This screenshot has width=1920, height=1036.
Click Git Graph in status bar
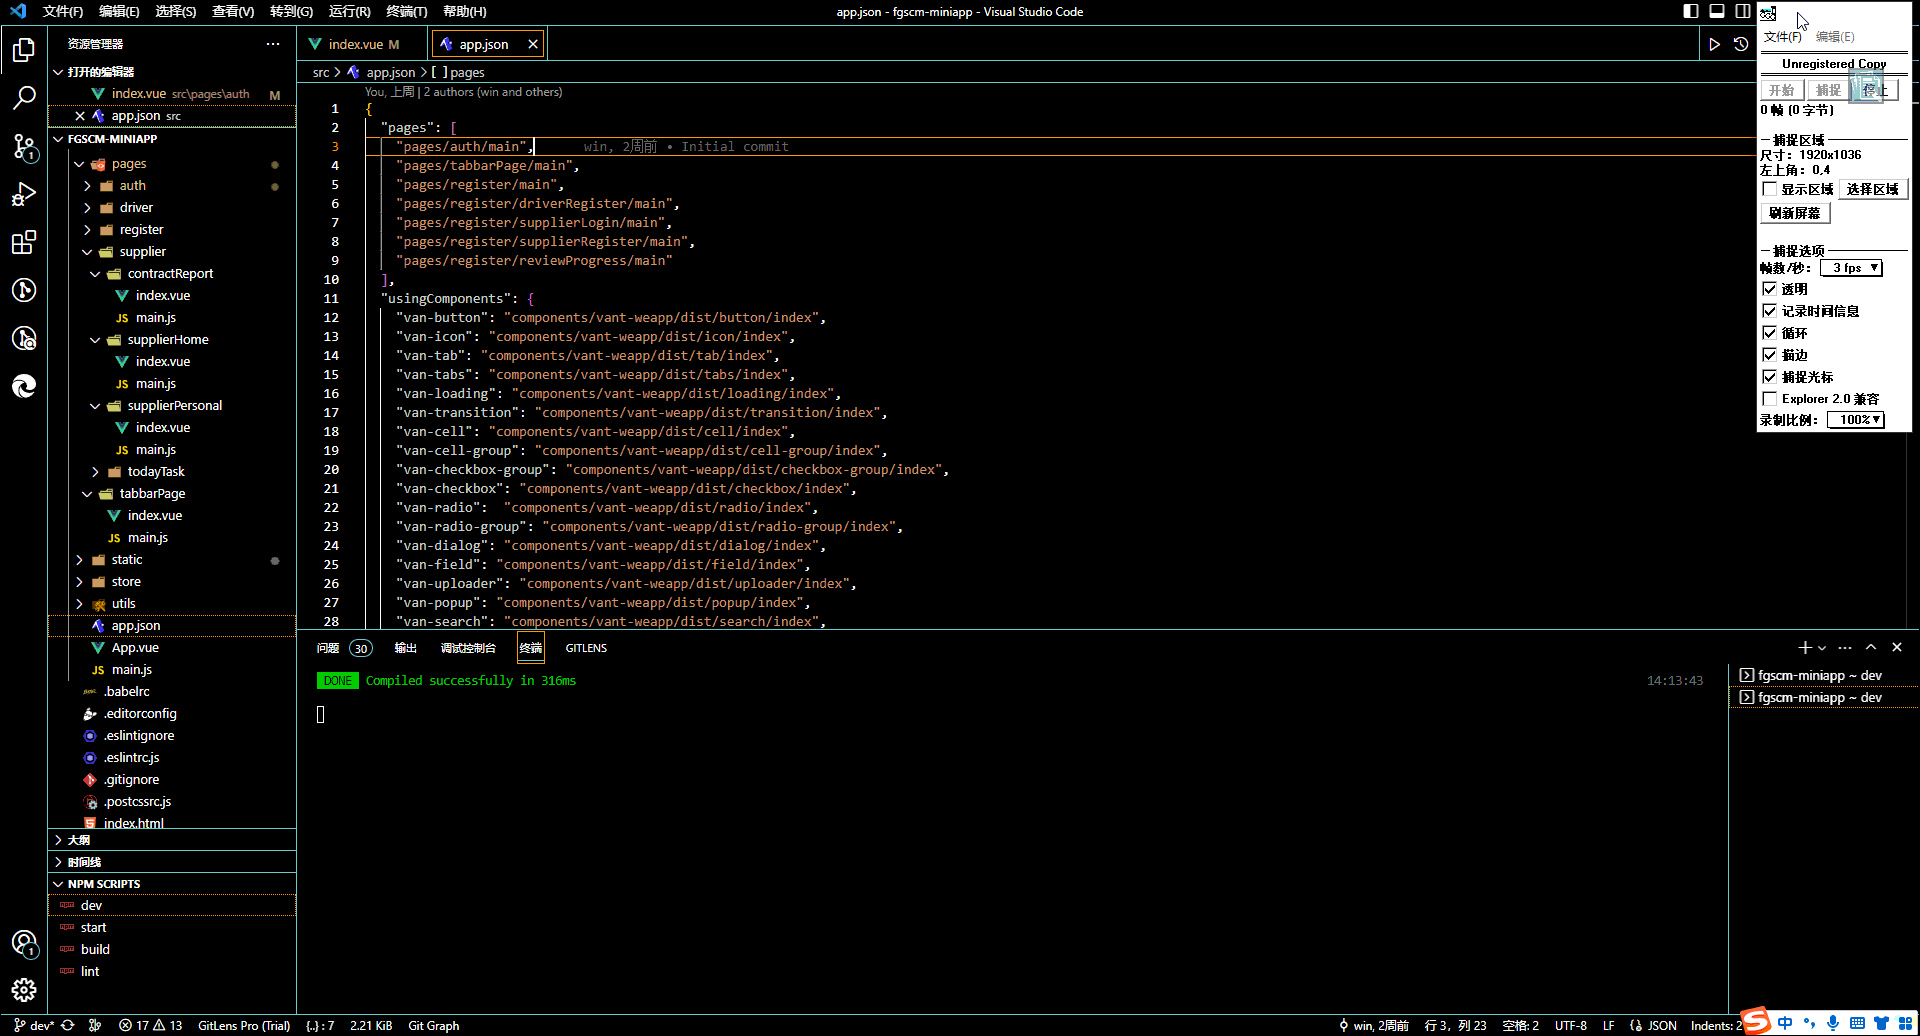tap(434, 1025)
